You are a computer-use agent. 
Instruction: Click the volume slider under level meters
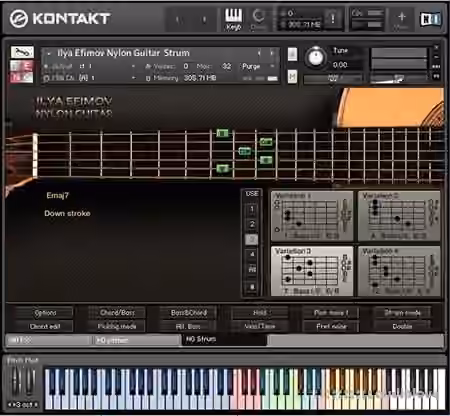pyautogui.click(x=399, y=78)
